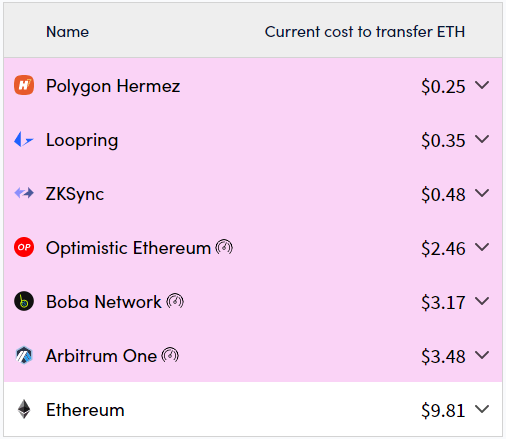Expand the Ethereum row chevron
506x439 pixels.
[x=482, y=409]
